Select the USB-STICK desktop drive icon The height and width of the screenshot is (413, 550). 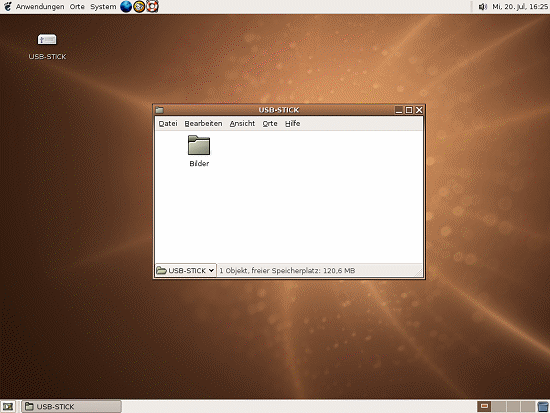47,39
